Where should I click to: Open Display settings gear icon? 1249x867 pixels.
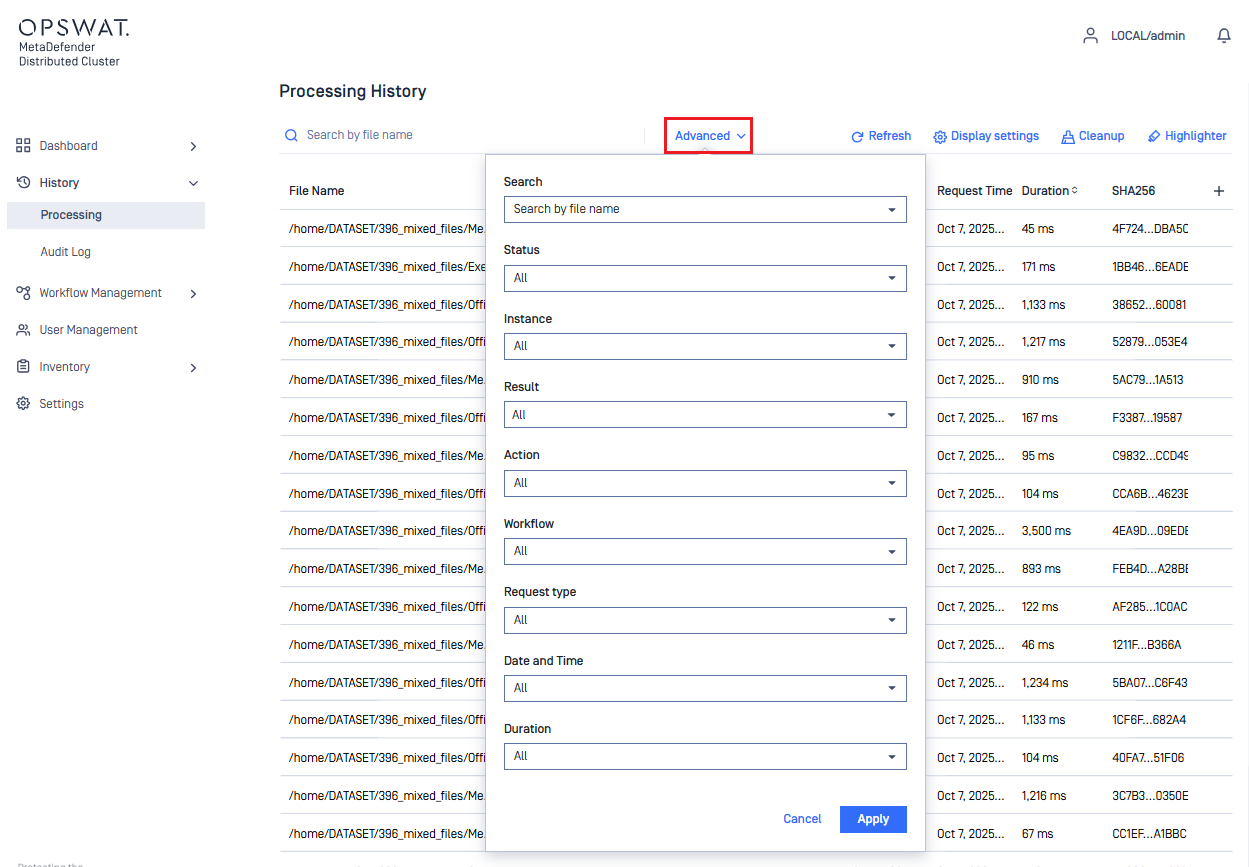pos(940,136)
